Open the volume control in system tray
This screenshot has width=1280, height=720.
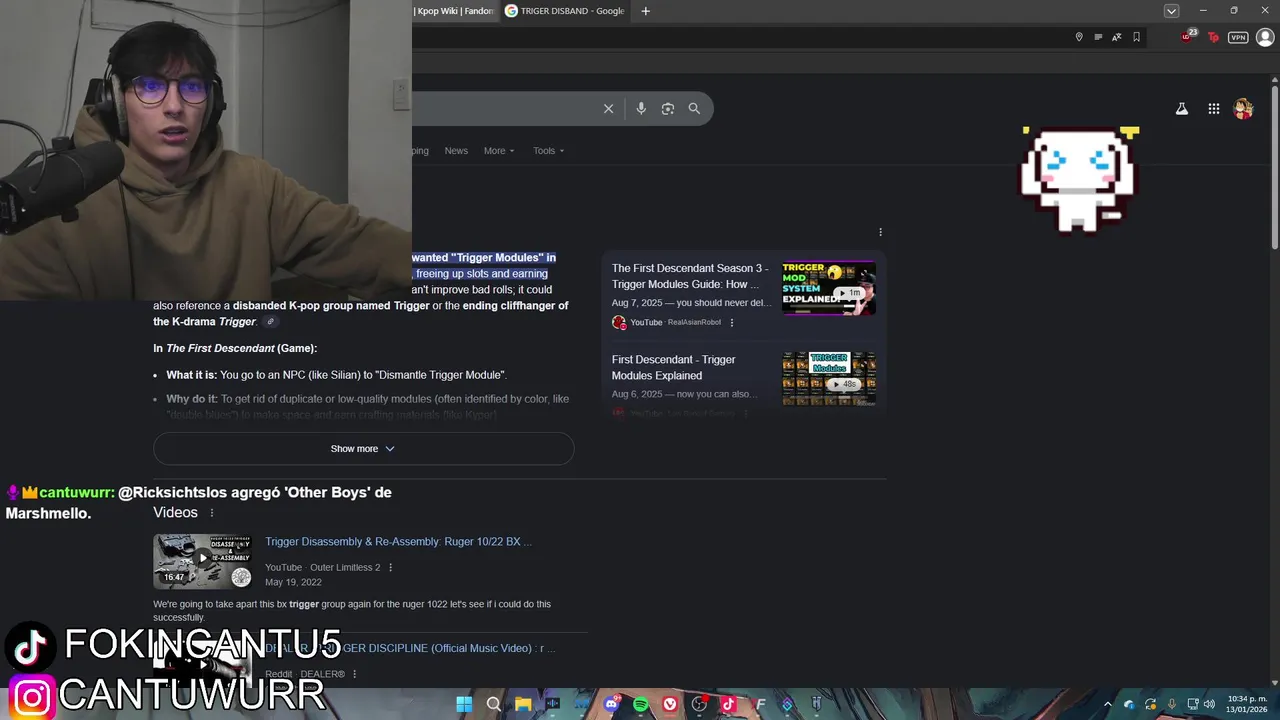(1210, 704)
